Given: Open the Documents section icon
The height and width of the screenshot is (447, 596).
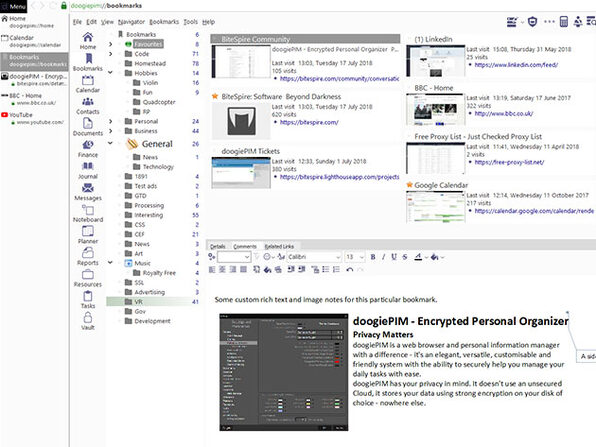Looking at the screenshot, I should tap(88, 127).
